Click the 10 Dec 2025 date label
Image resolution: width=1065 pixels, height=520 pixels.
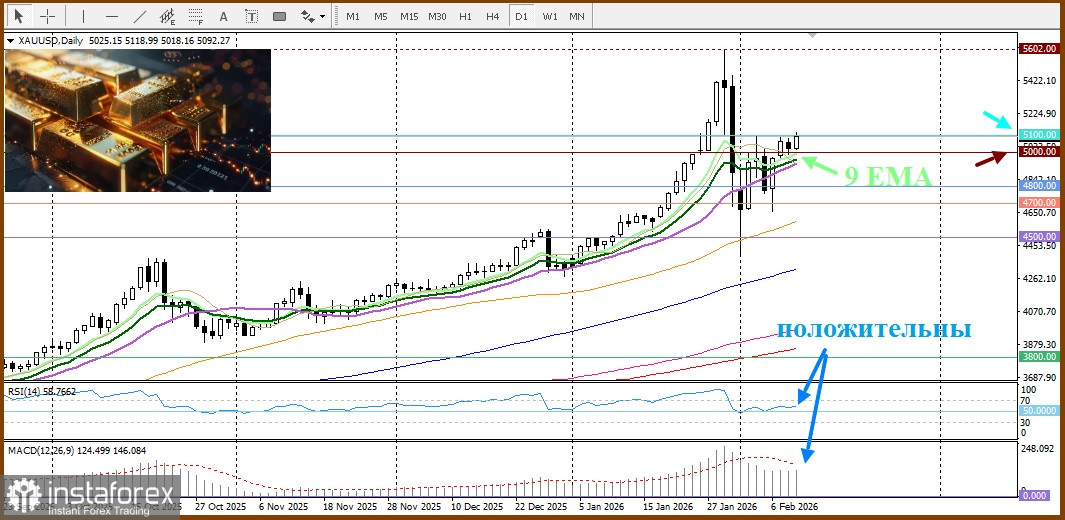click(477, 507)
